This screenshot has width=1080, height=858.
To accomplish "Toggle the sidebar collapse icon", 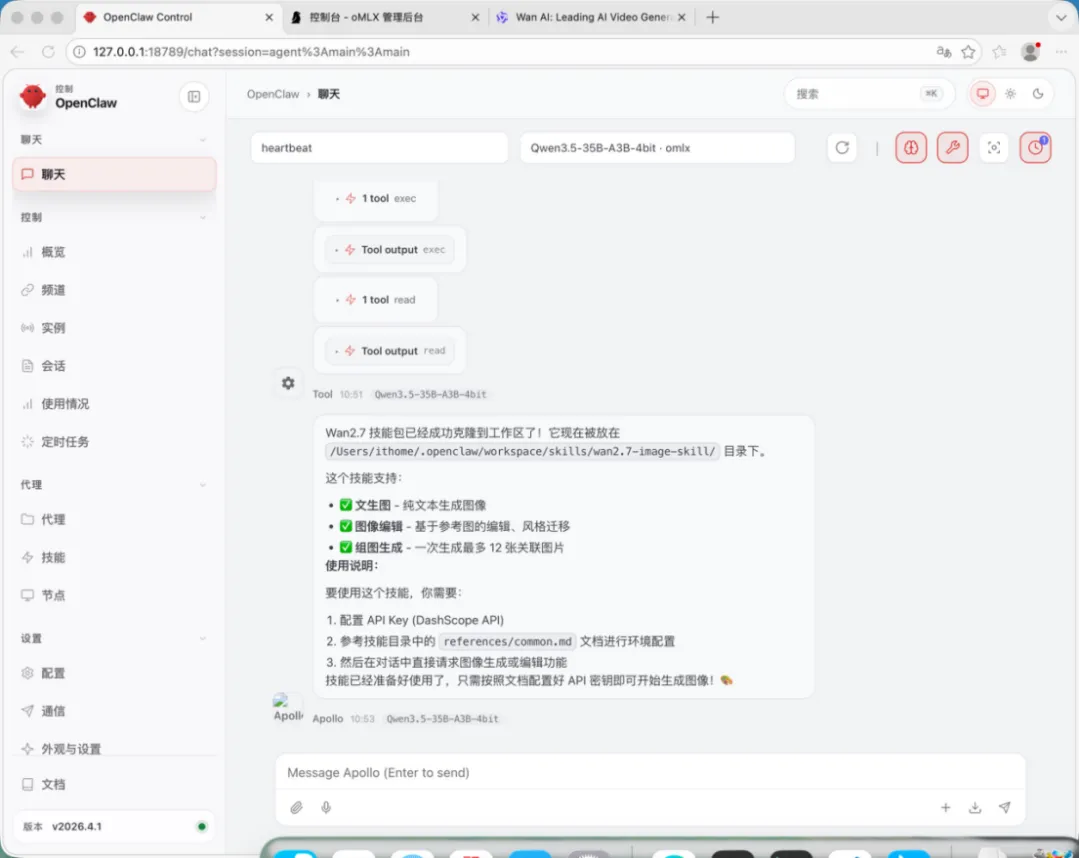I will click(194, 97).
